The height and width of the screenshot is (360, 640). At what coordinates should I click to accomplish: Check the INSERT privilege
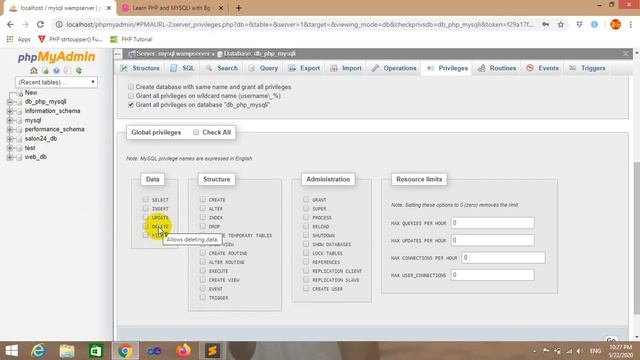146,208
